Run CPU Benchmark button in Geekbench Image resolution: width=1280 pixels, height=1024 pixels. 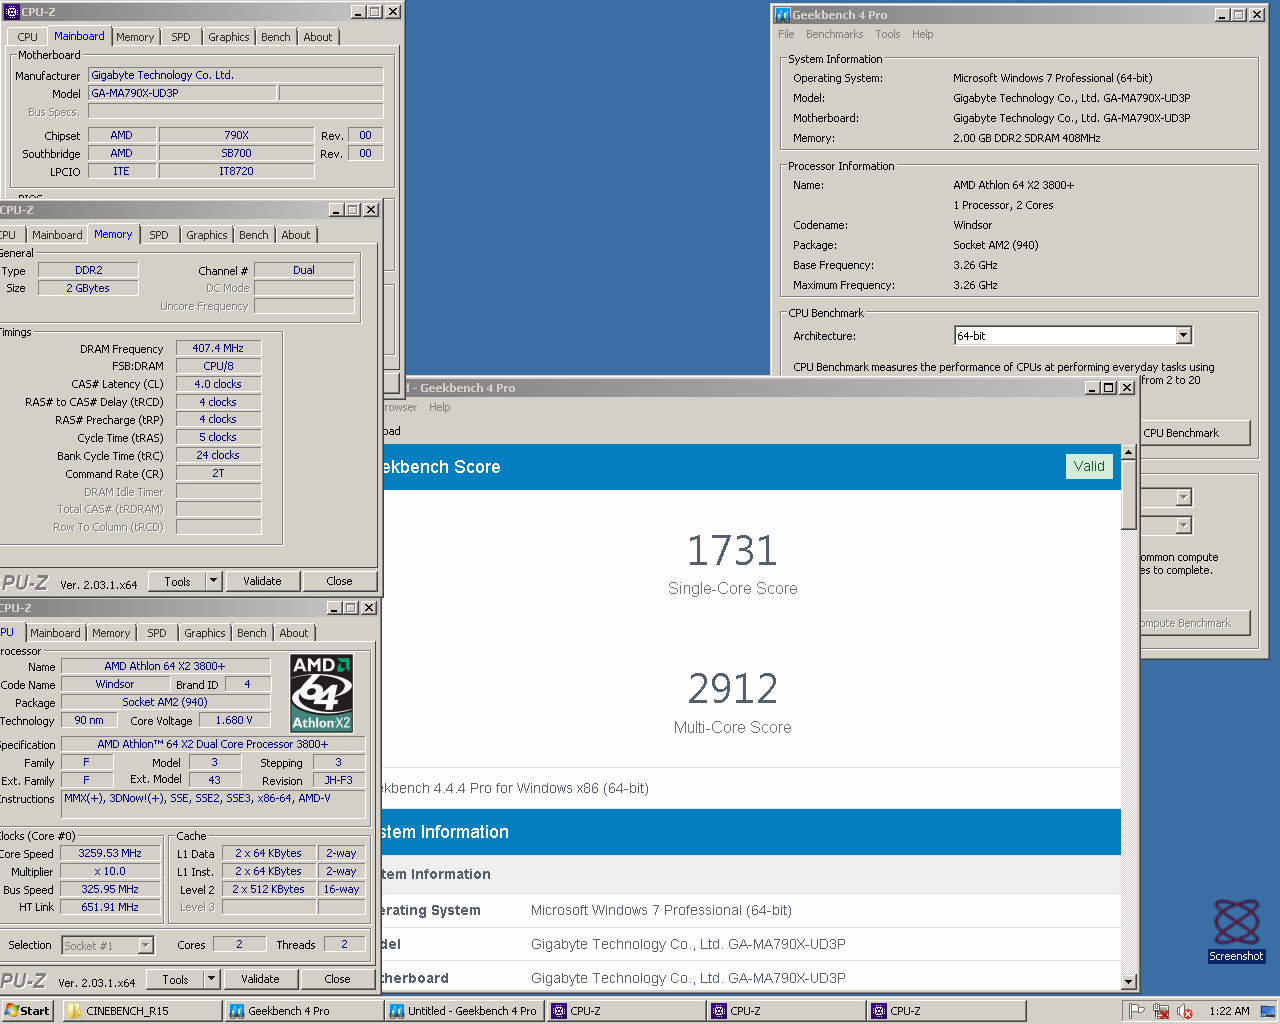(x=1195, y=433)
